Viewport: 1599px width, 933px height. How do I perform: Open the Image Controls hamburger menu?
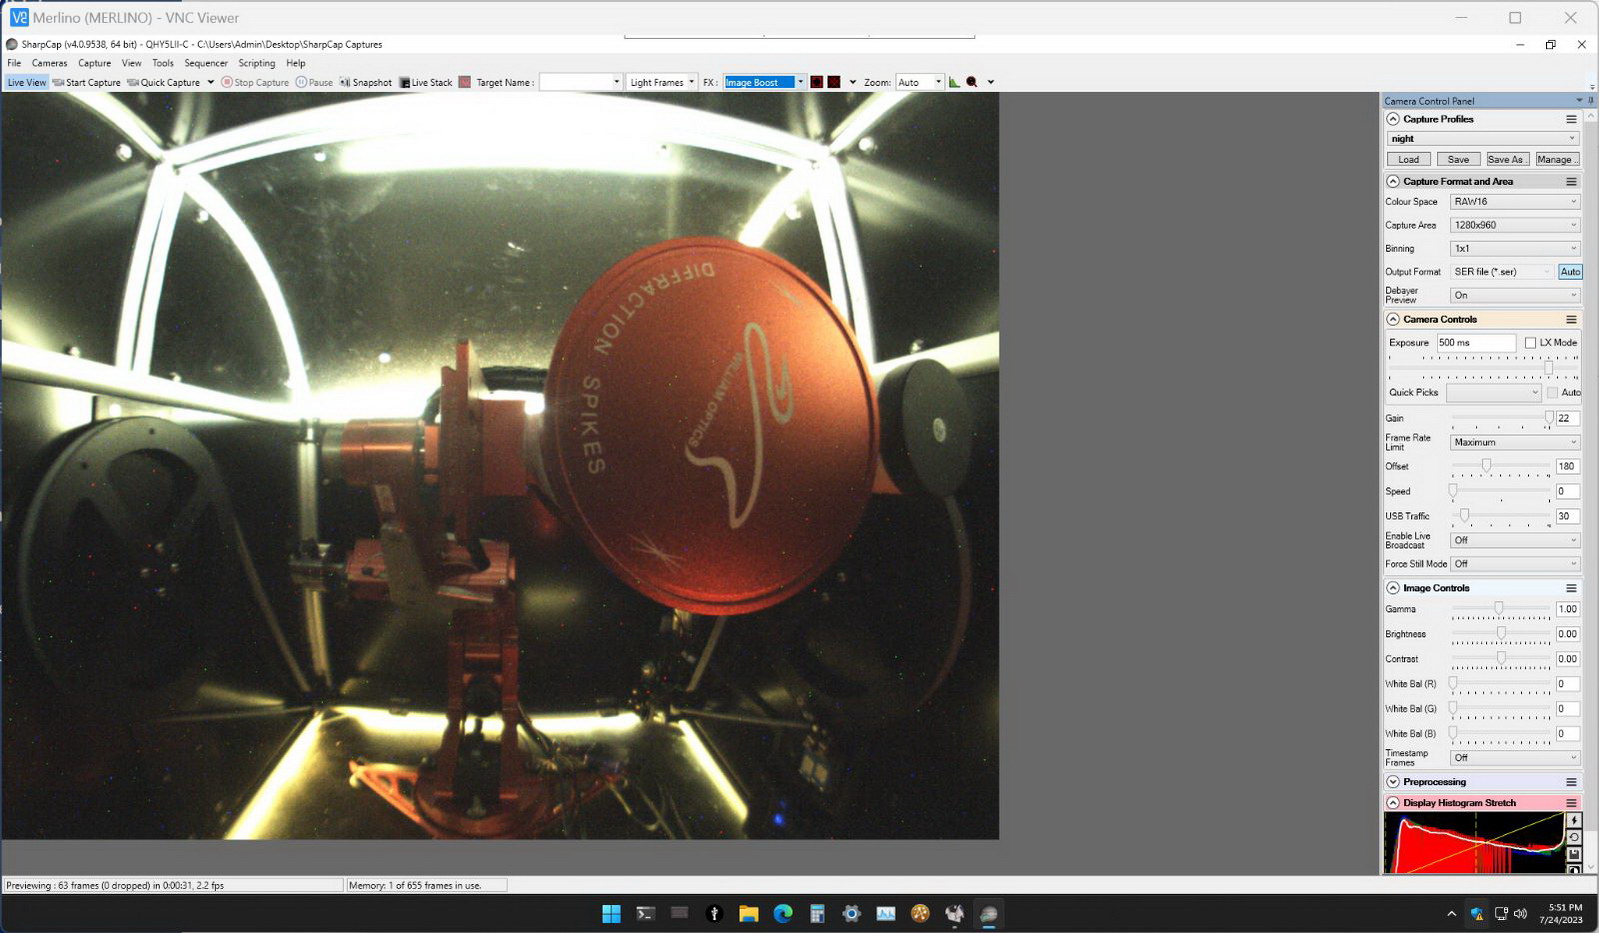click(1571, 588)
